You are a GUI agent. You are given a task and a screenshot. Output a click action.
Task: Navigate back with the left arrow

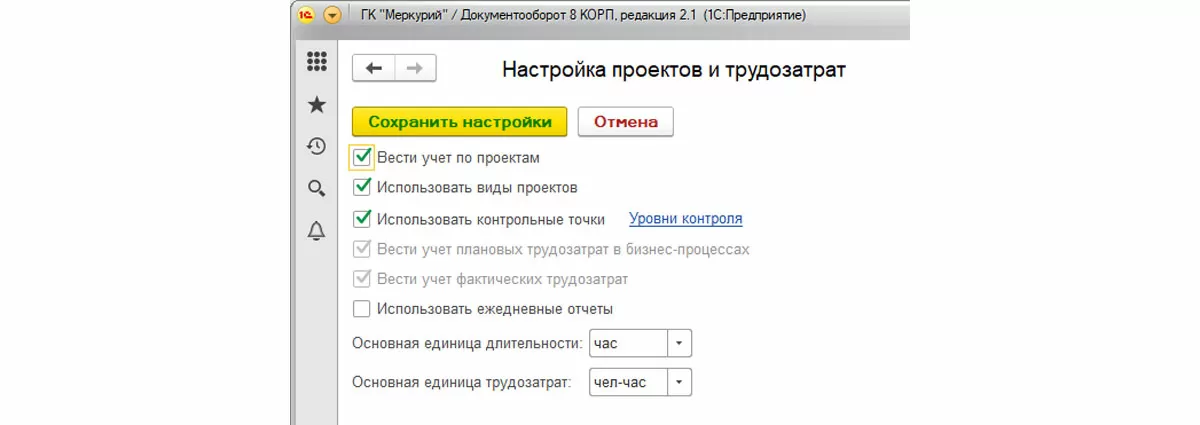tap(374, 68)
